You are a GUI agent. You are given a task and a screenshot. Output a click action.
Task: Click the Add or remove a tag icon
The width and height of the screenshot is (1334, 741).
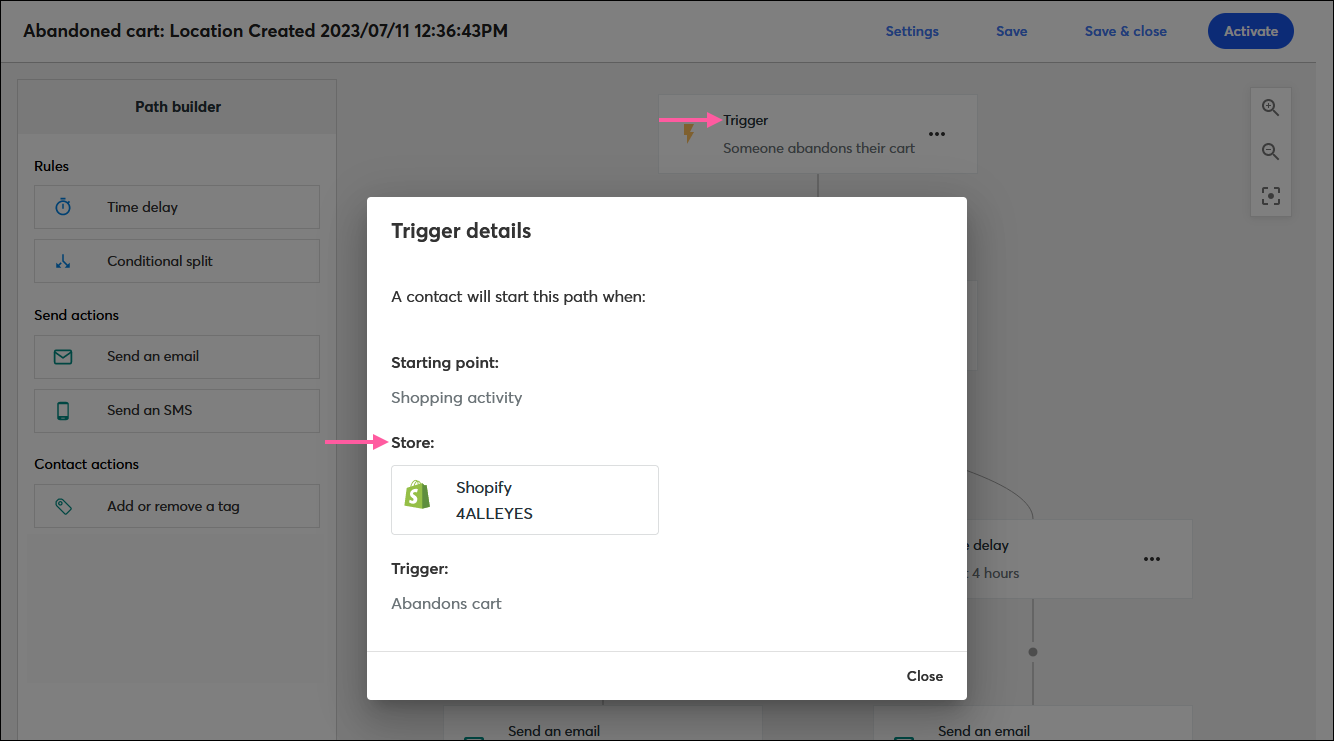pyautogui.click(x=62, y=506)
